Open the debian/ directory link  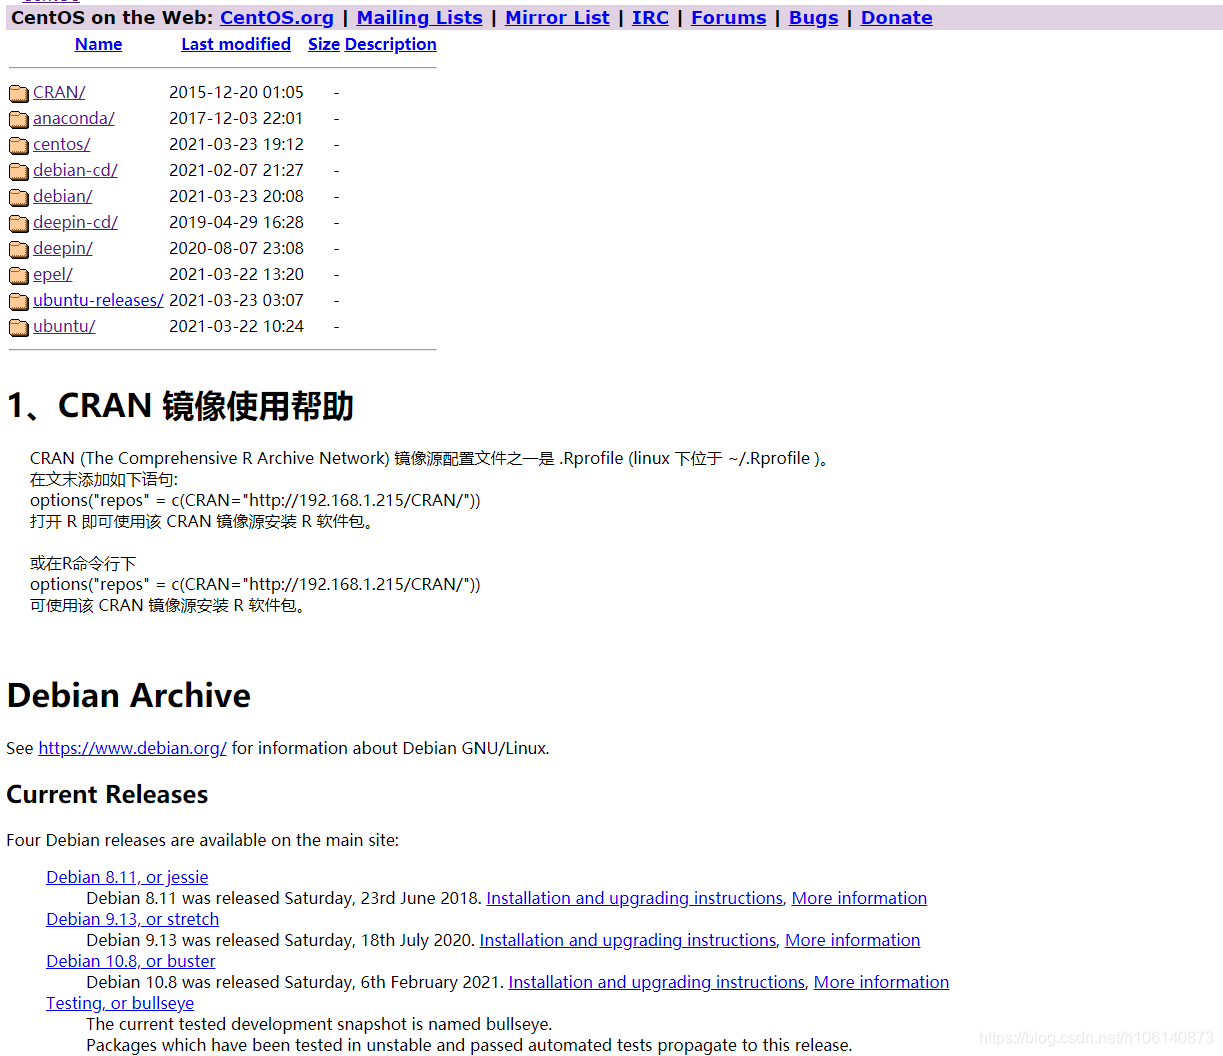click(x=63, y=196)
